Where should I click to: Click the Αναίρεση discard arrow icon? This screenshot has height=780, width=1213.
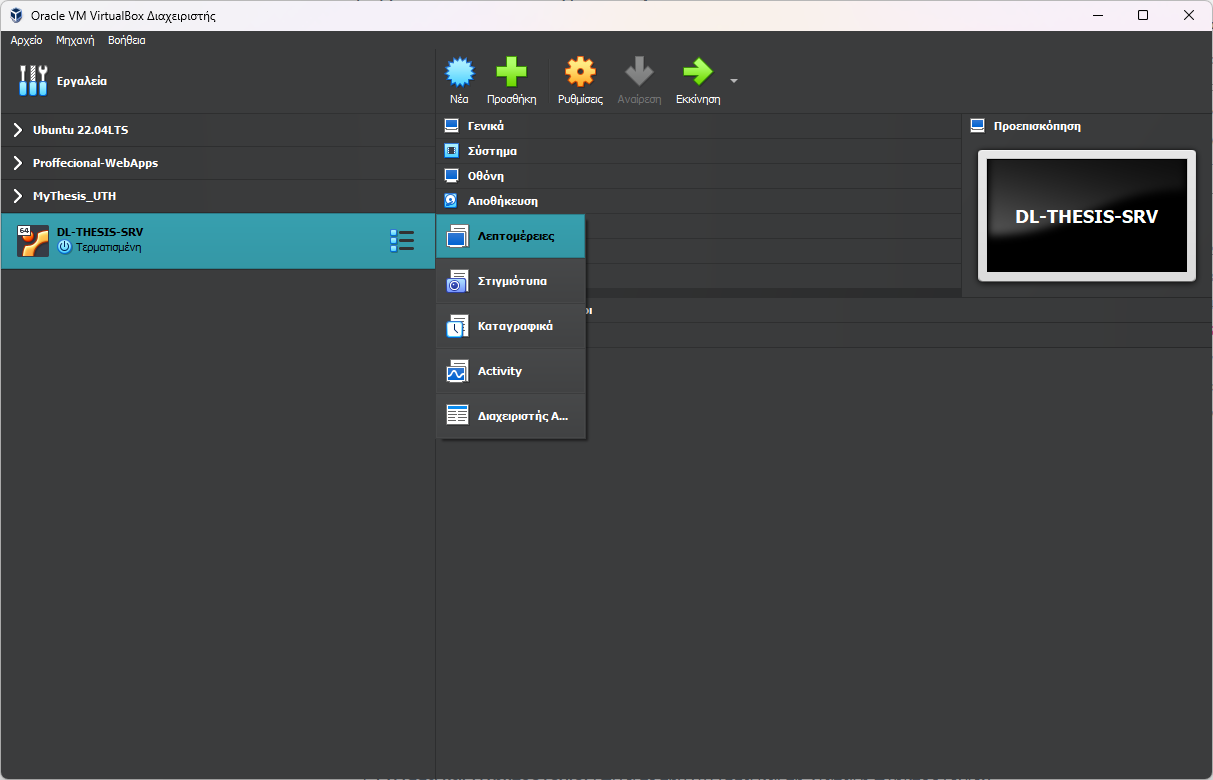point(639,72)
